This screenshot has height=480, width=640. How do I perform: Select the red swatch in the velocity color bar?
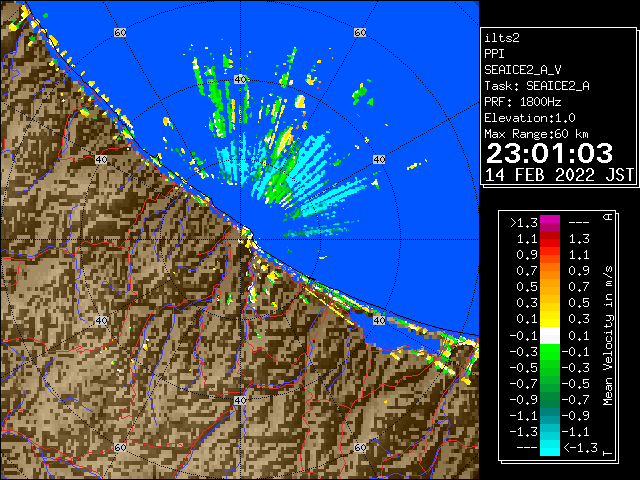coord(550,239)
